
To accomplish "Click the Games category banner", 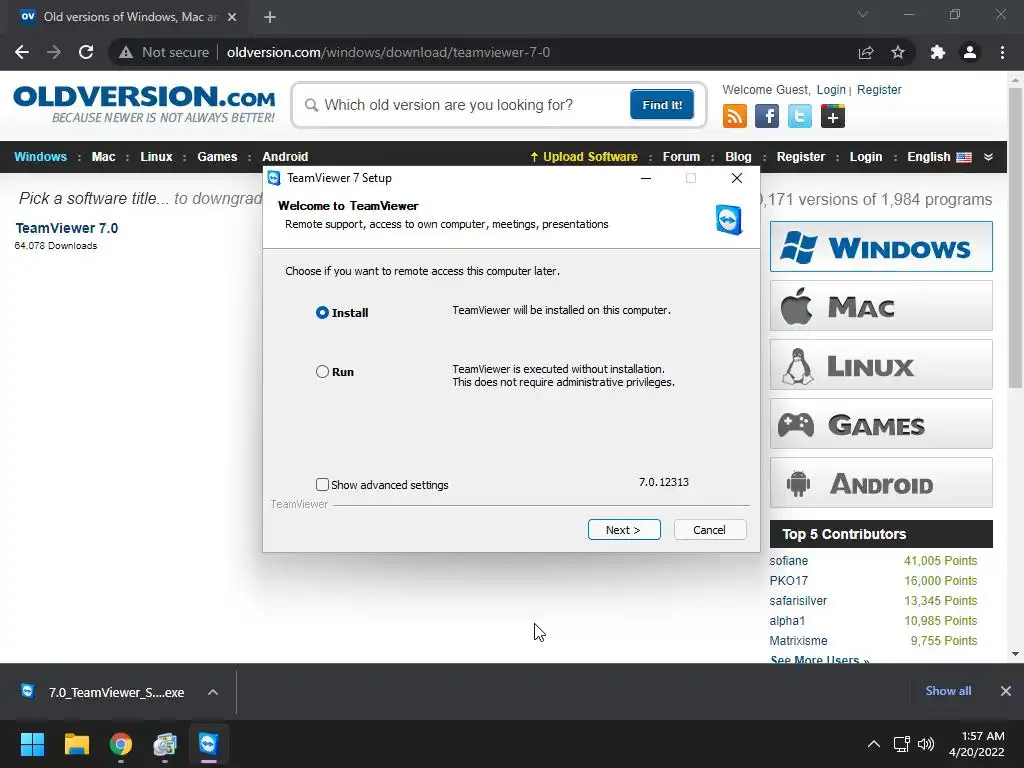I will click(881, 424).
